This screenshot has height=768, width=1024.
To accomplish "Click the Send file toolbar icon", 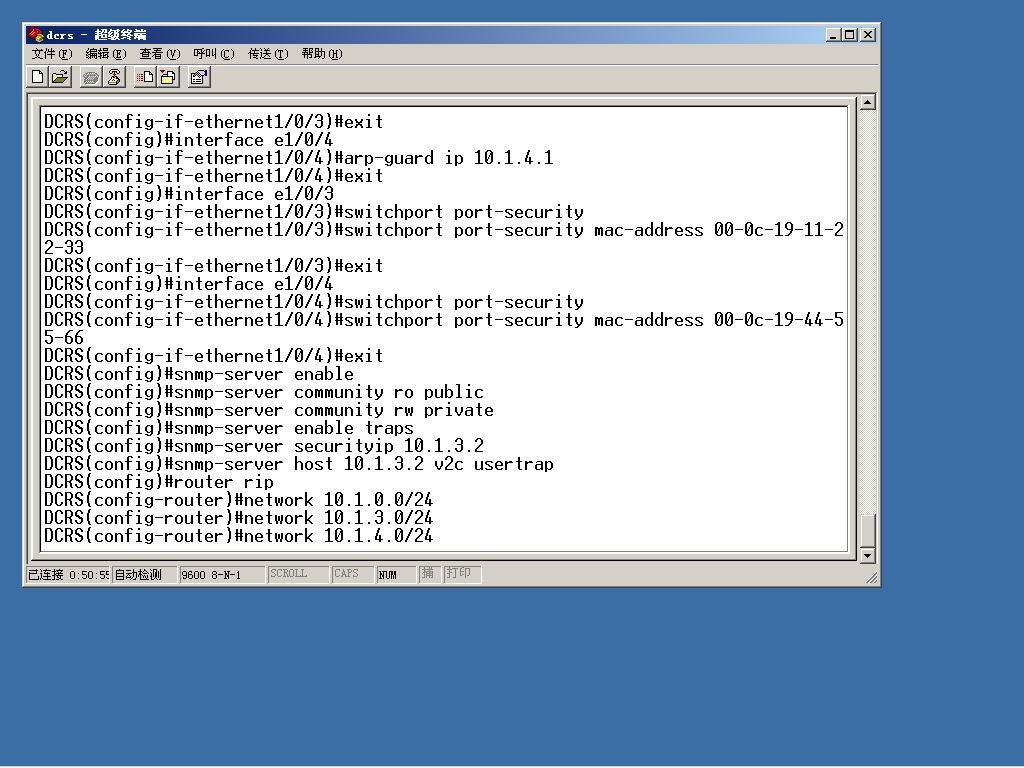I will (x=145, y=78).
